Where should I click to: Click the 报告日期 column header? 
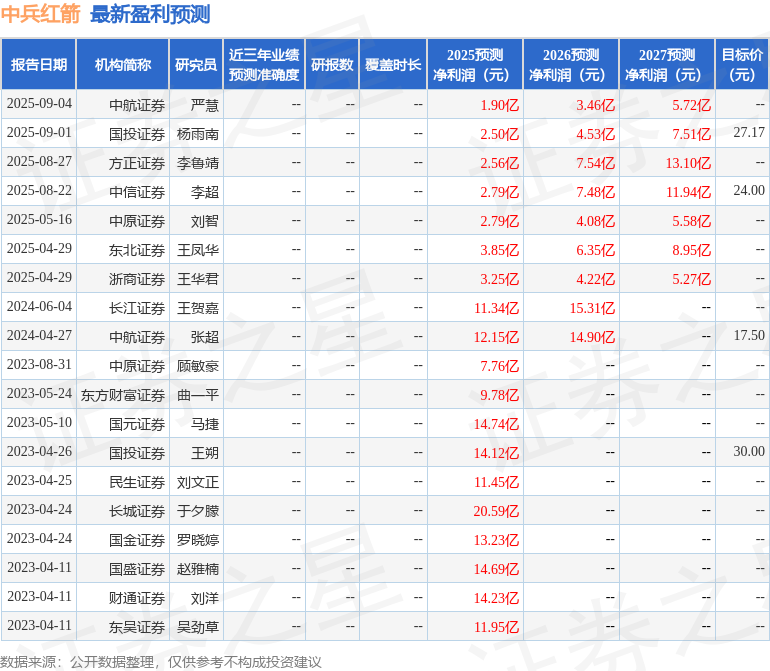(x=38, y=64)
